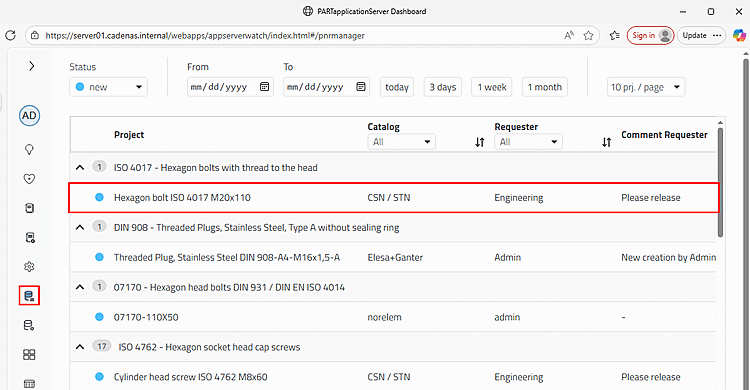Click the CSN / STN cell for Hexagon bolt ISO 4017 M20x110
The height and width of the screenshot is (390, 750).
pos(389,198)
